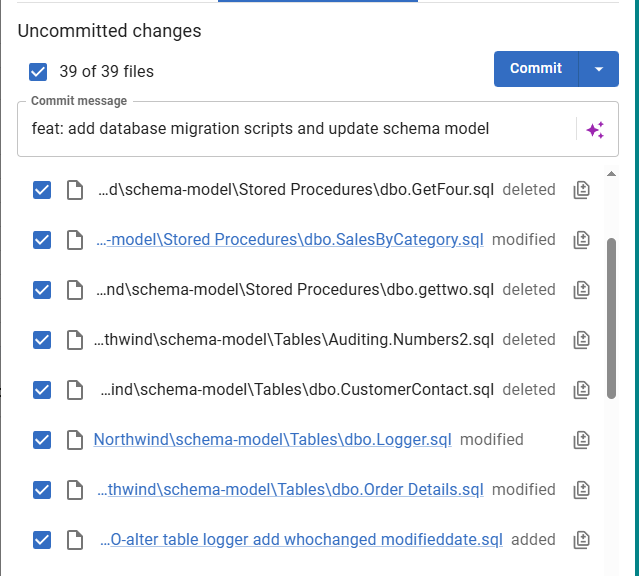Click the AI sparkle generate message icon
The height and width of the screenshot is (576, 639).
click(595, 129)
